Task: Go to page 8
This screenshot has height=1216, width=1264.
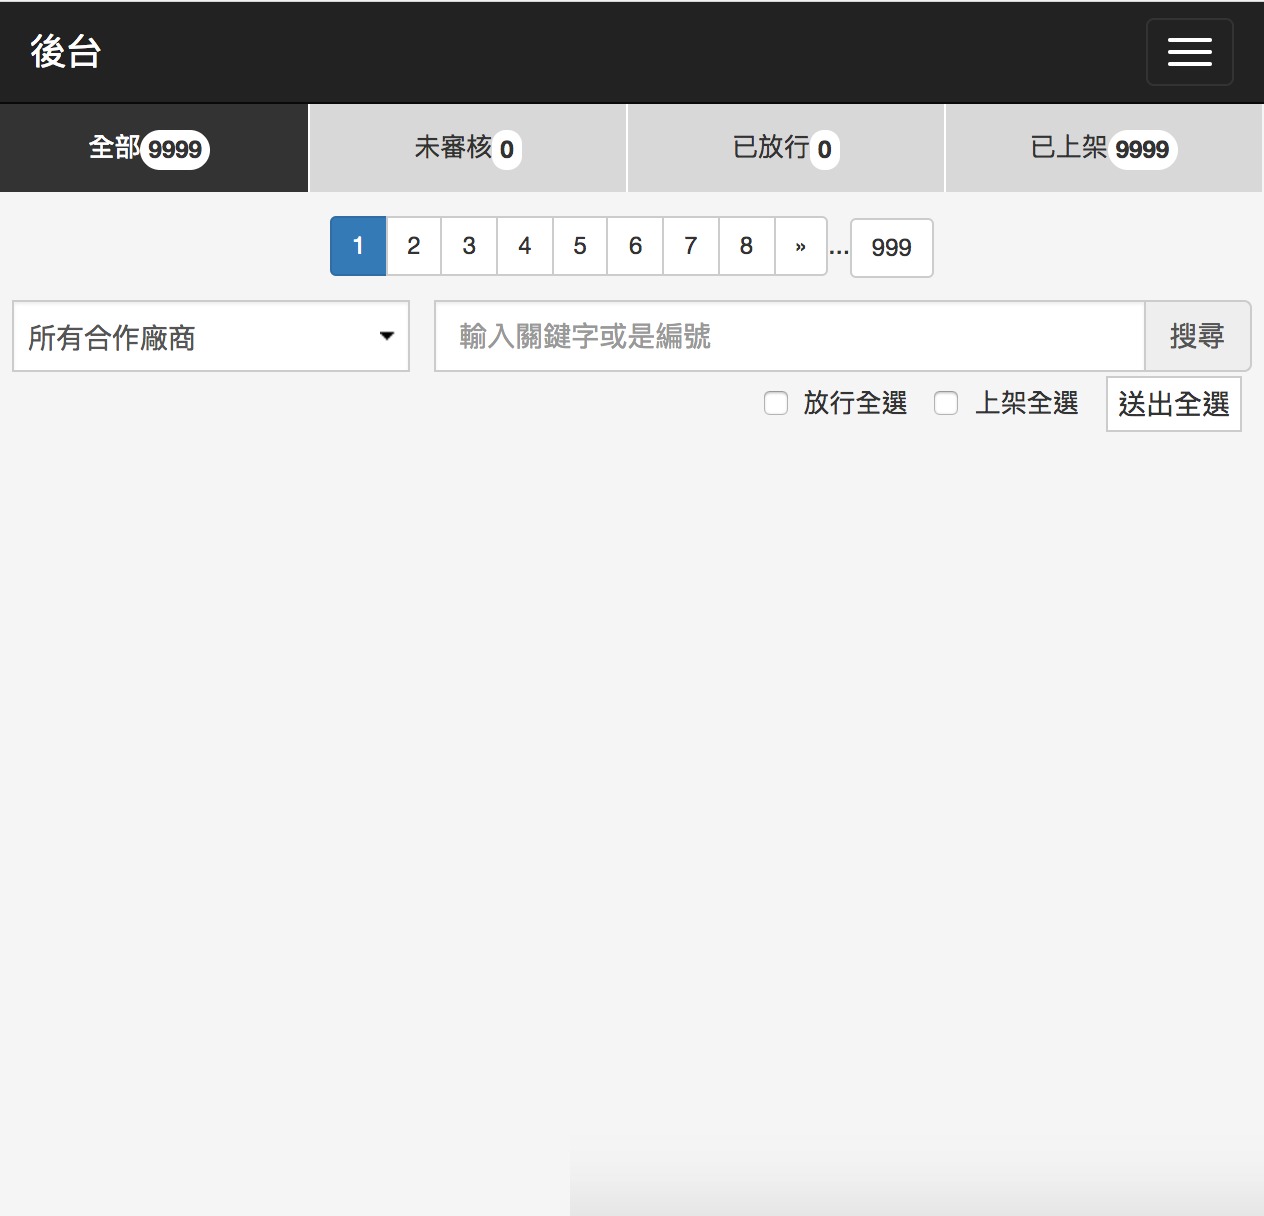Action: click(x=746, y=246)
